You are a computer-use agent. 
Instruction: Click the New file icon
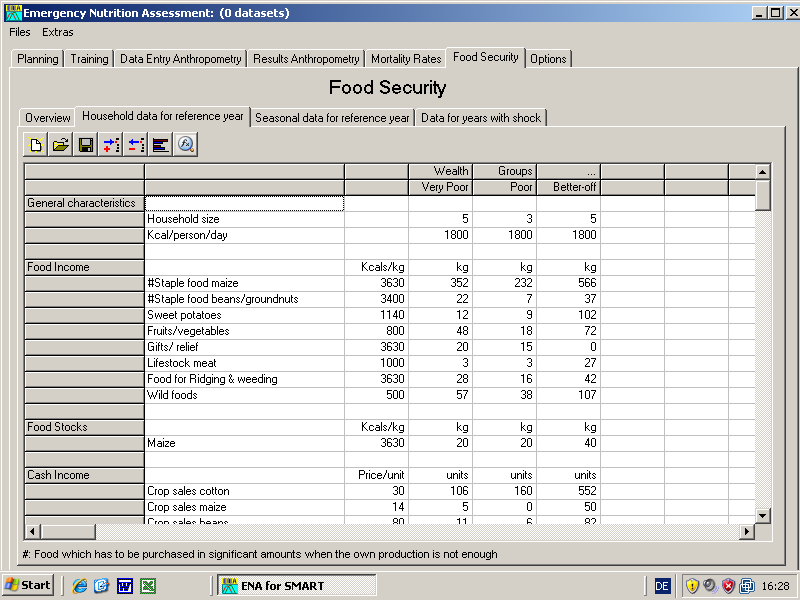[36, 145]
